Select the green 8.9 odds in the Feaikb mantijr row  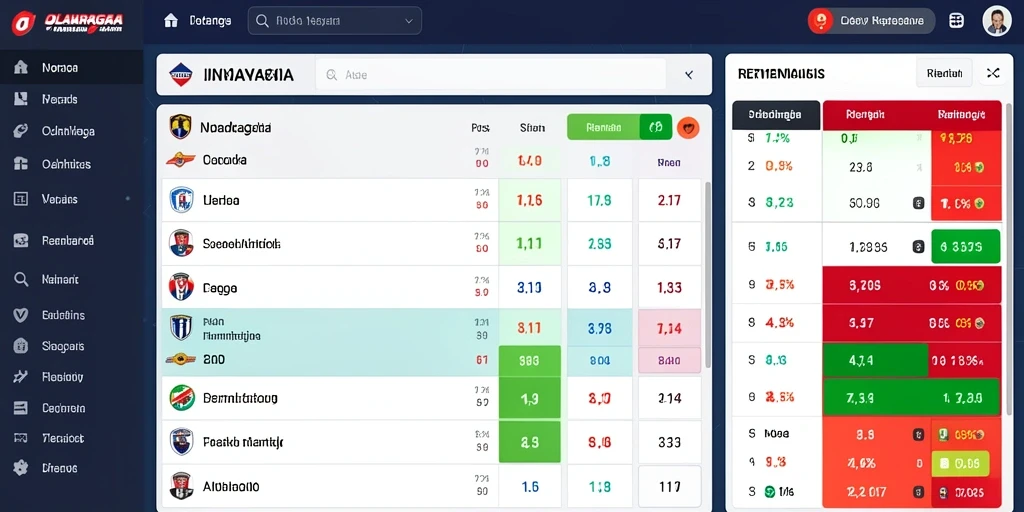coord(530,442)
